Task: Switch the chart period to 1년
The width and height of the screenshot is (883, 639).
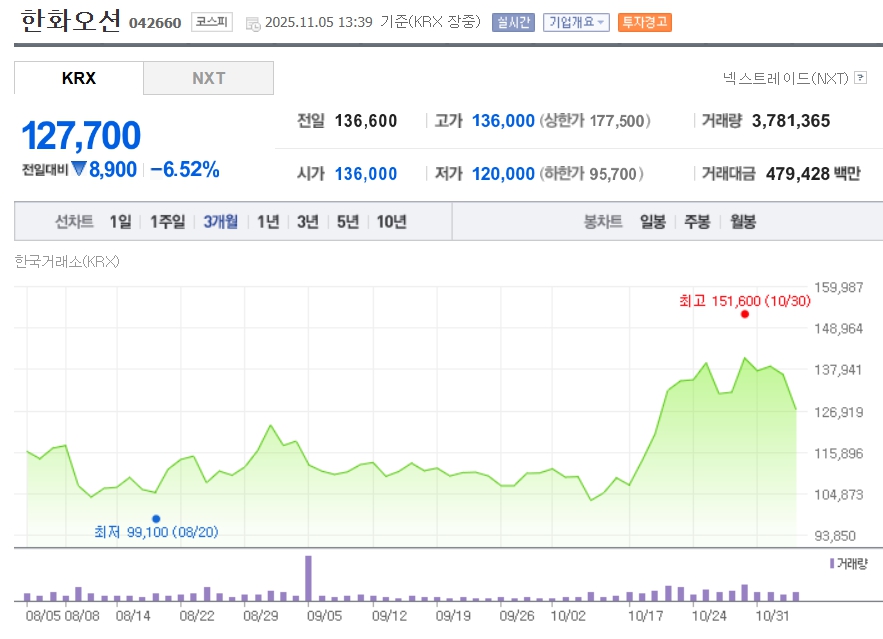Action: click(x=268, y=222)
